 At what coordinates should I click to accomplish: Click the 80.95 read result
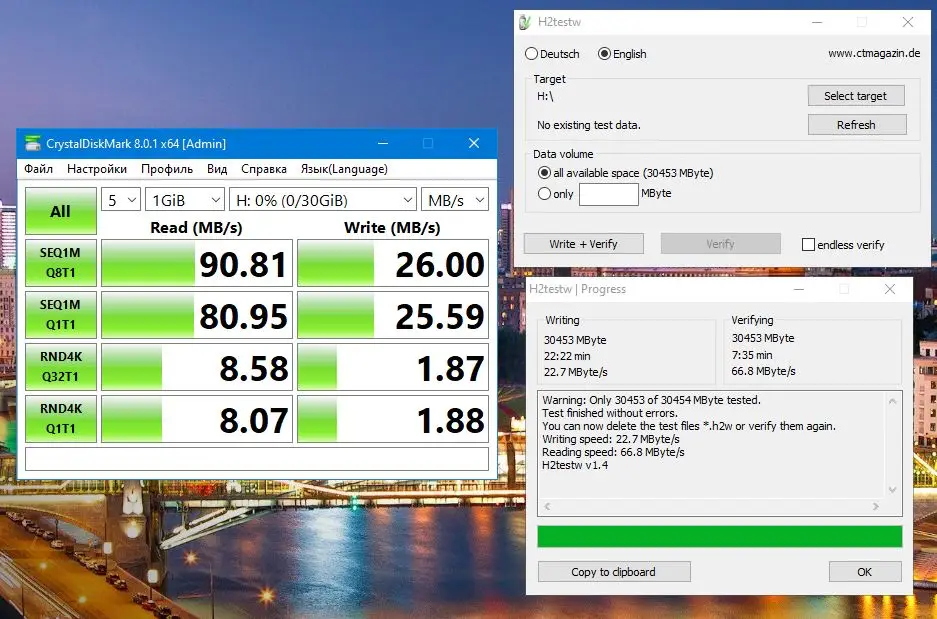point(197,315)
